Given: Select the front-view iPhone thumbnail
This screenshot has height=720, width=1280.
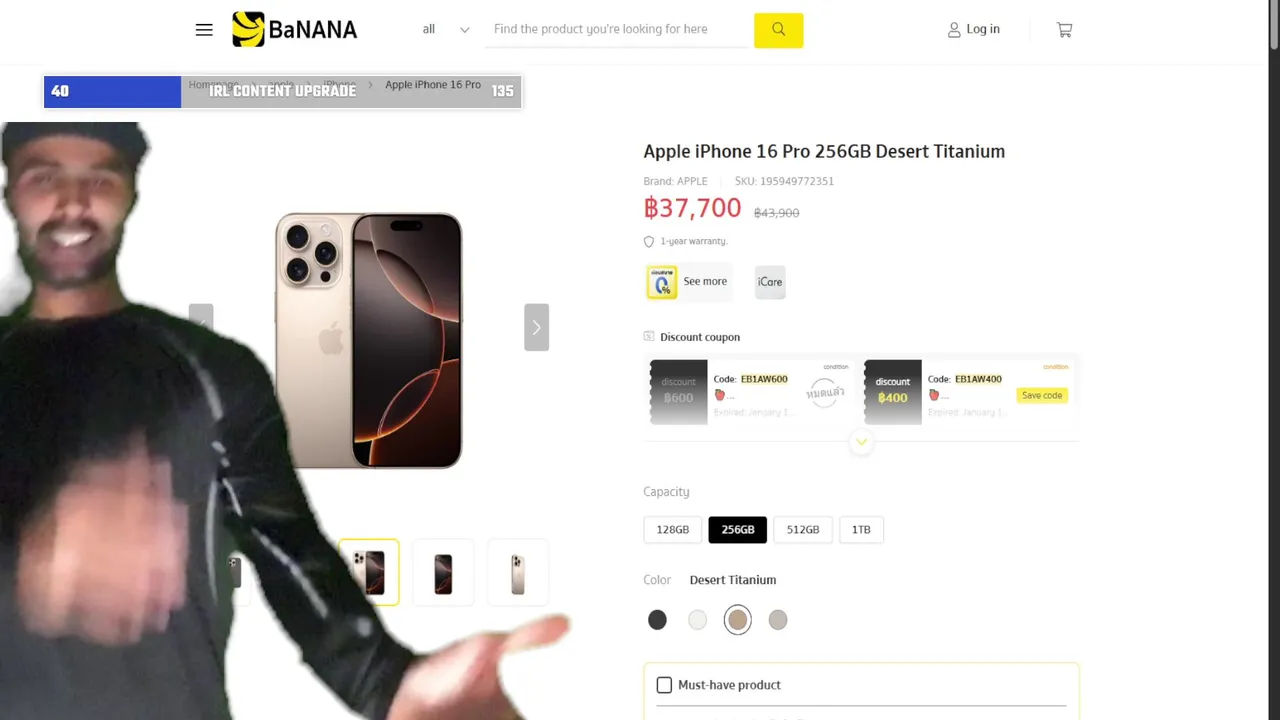Looking at the screenshot, I should tap(443, 573).
